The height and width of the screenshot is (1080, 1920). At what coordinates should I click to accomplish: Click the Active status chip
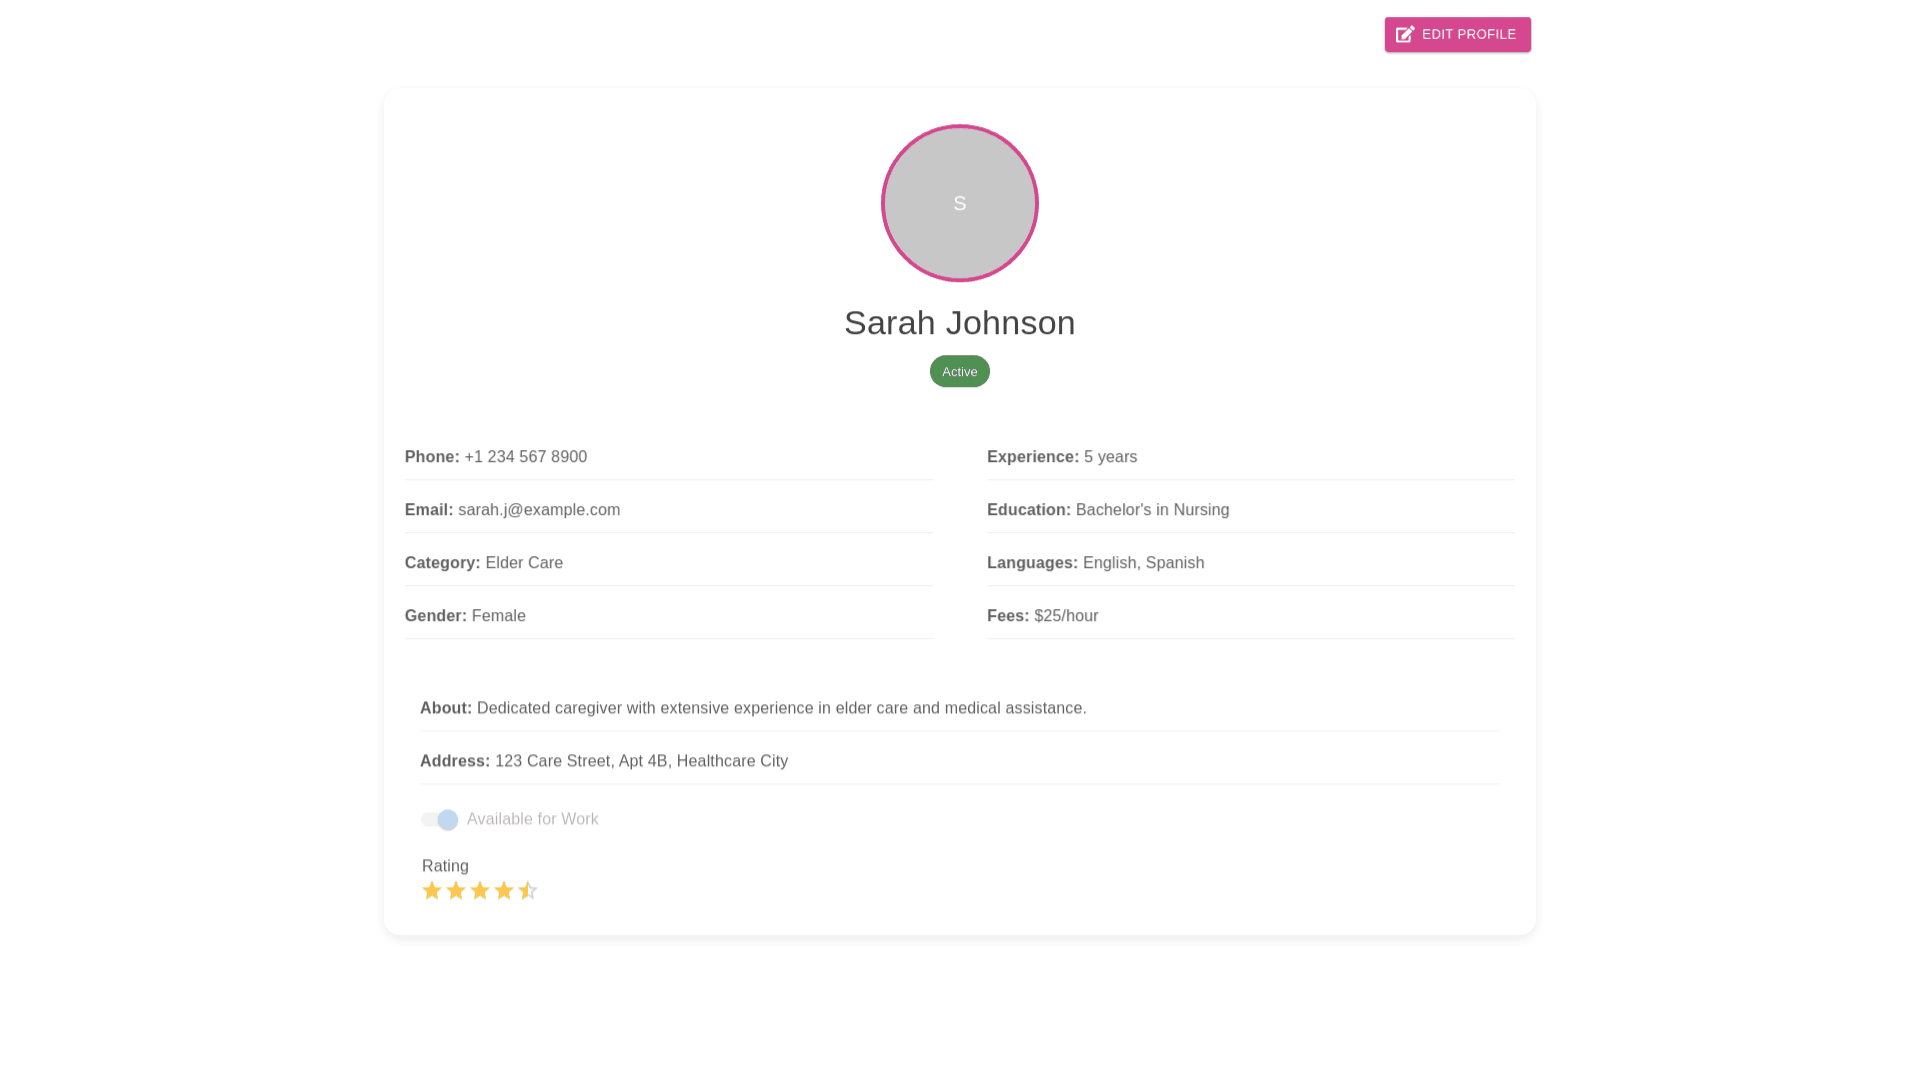coord(959,372)
